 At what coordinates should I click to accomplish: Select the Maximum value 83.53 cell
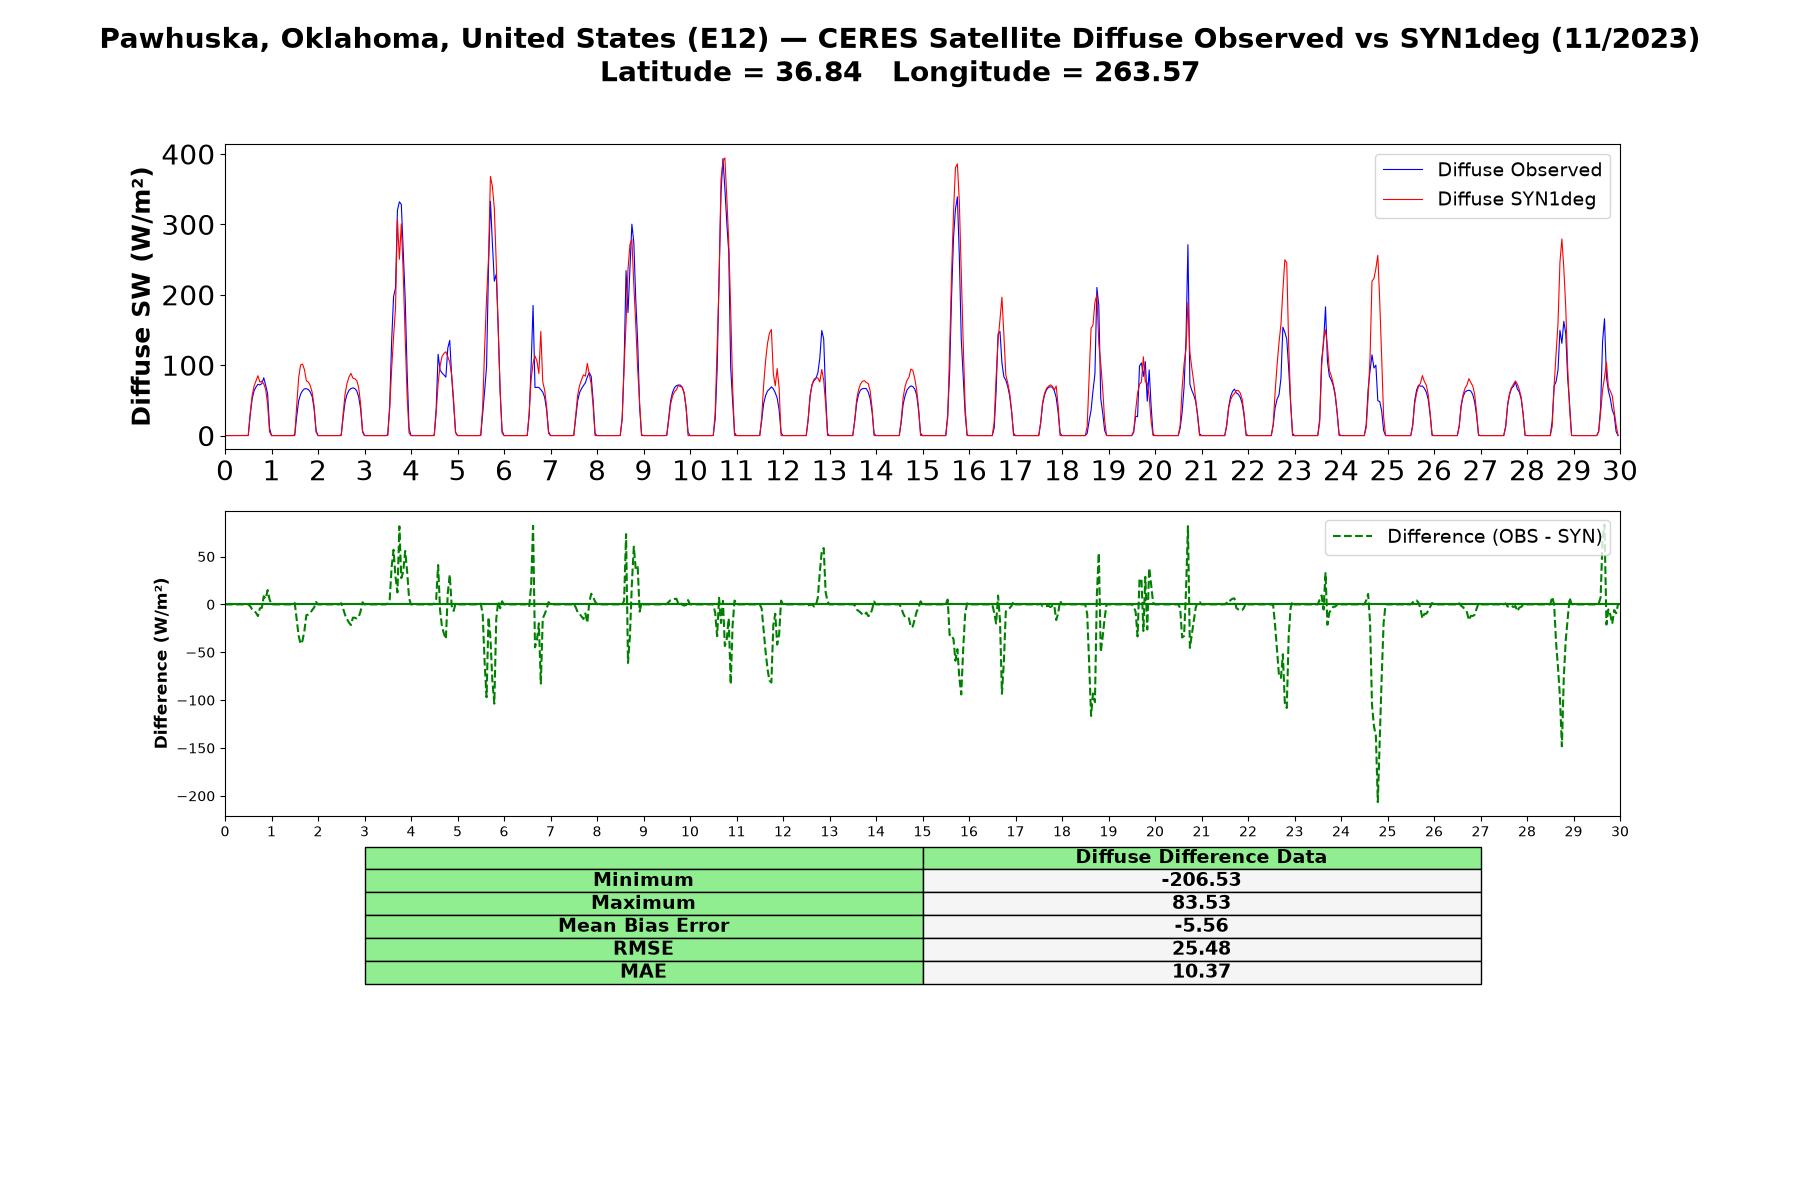[1201, 903]
